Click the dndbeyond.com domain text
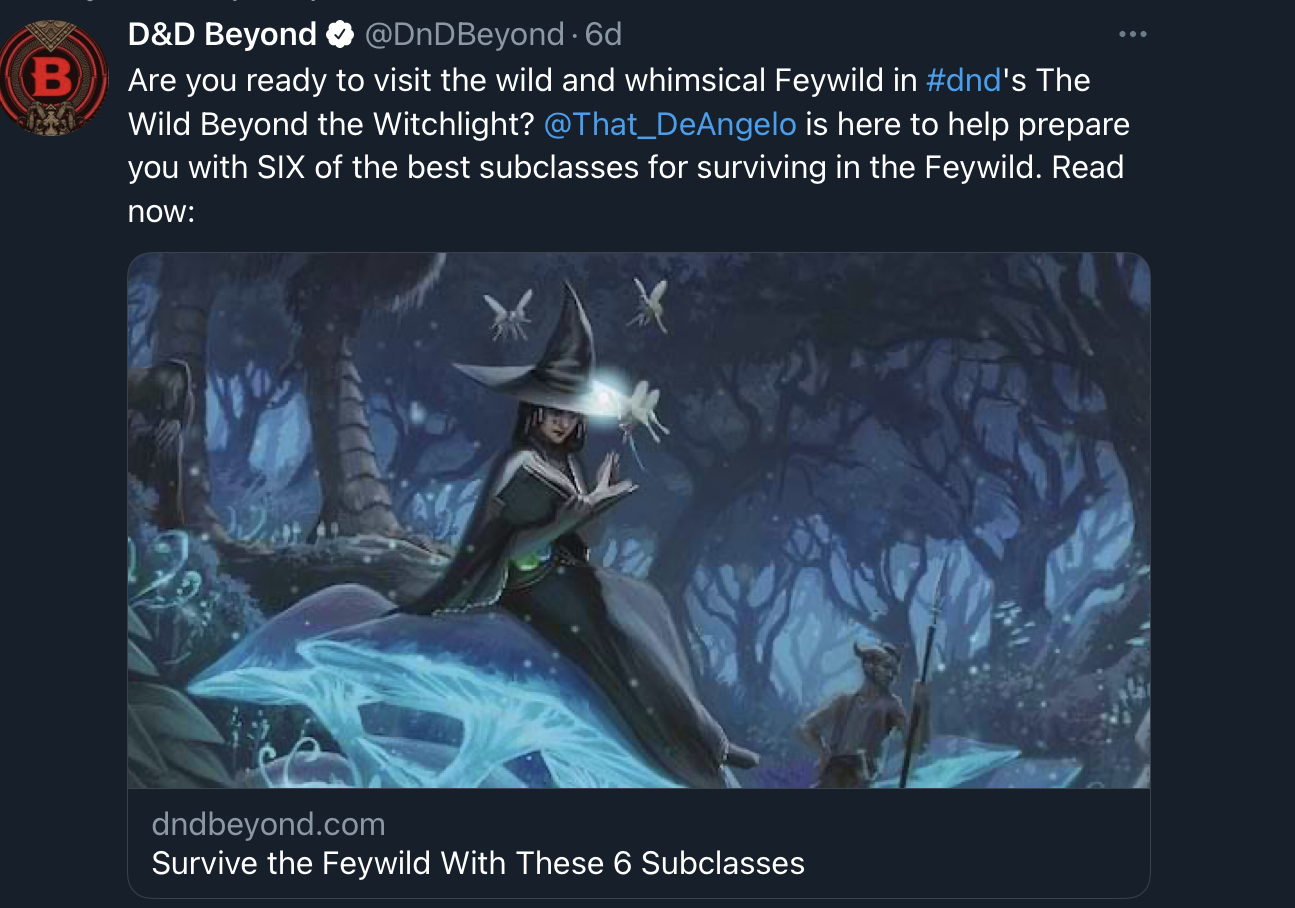Viewport: 1295px width, 908px height. click(x=268, y=824)
